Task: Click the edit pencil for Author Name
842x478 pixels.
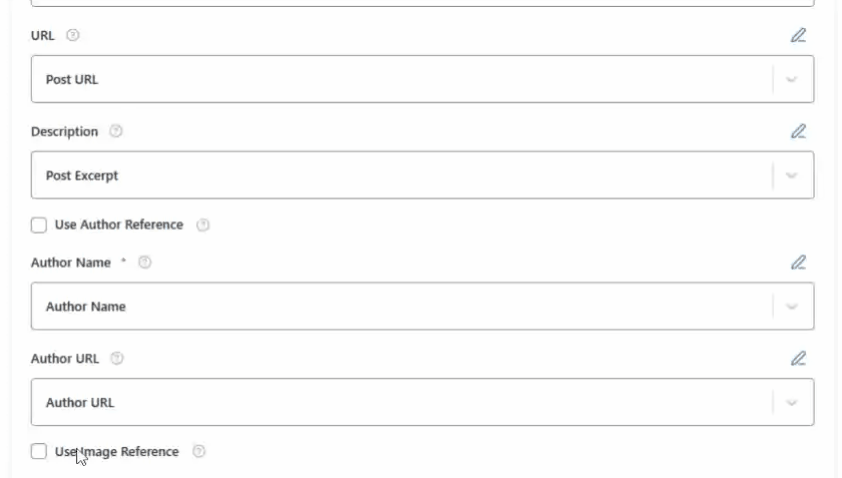Action: click(x=798, y=263)
